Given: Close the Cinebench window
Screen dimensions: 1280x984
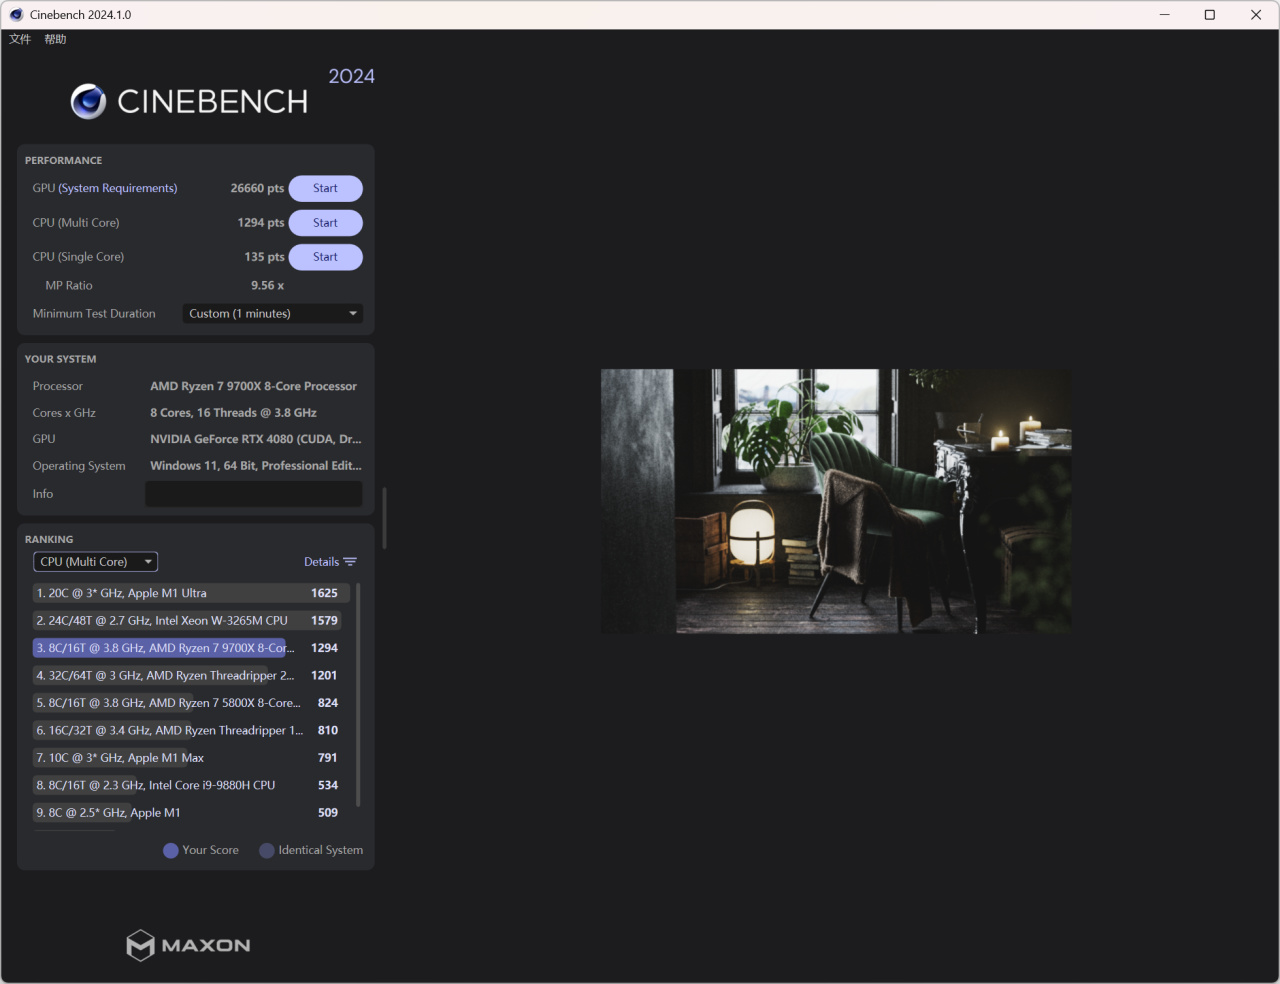Looking at the screenshot, I should (x=1256, y=15).
